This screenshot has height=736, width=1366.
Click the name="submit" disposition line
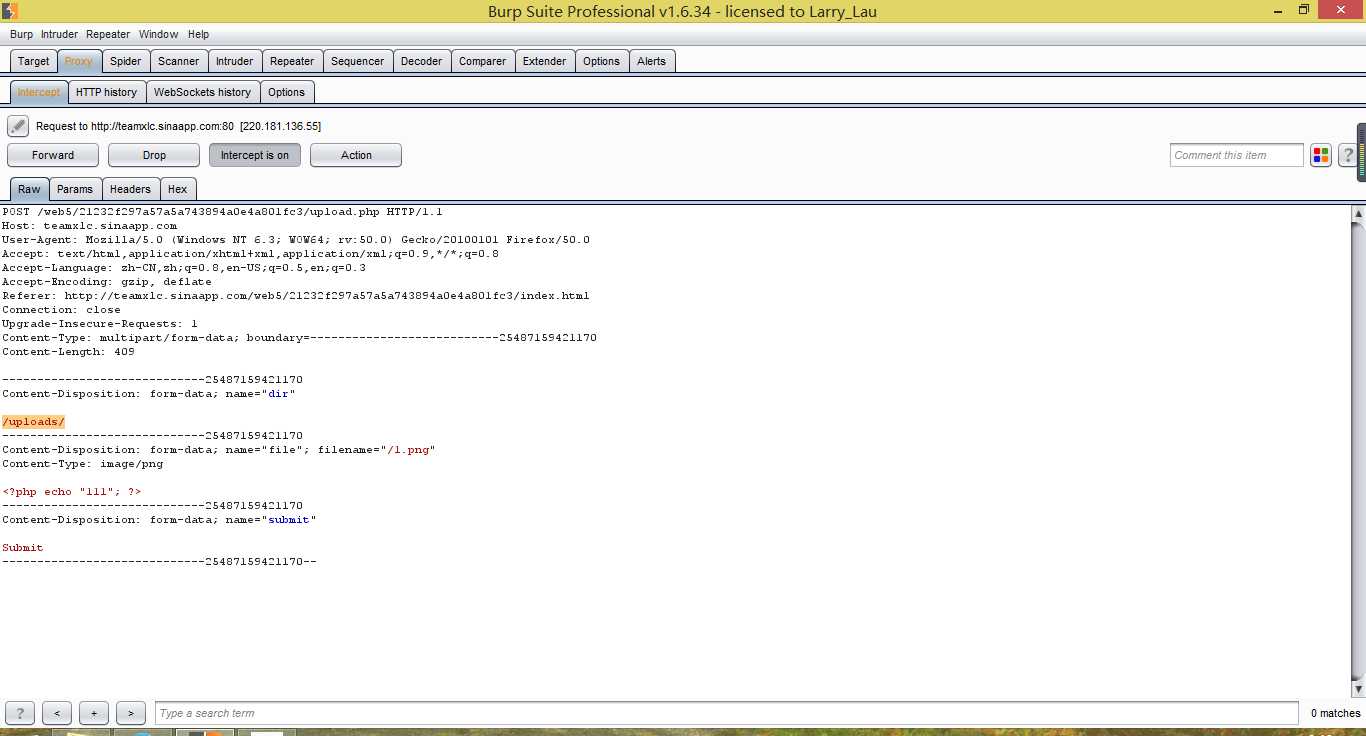pos(159,520)
